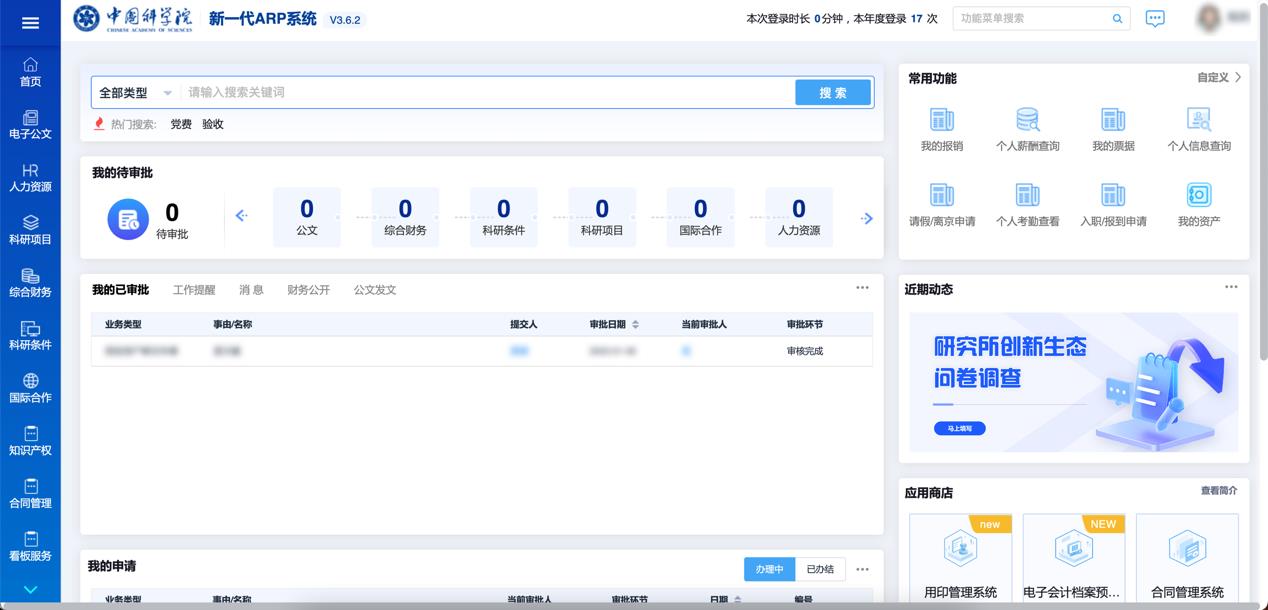Switch to the 工作提醒 tab
1268x610 pixels.
pos(194,290)
